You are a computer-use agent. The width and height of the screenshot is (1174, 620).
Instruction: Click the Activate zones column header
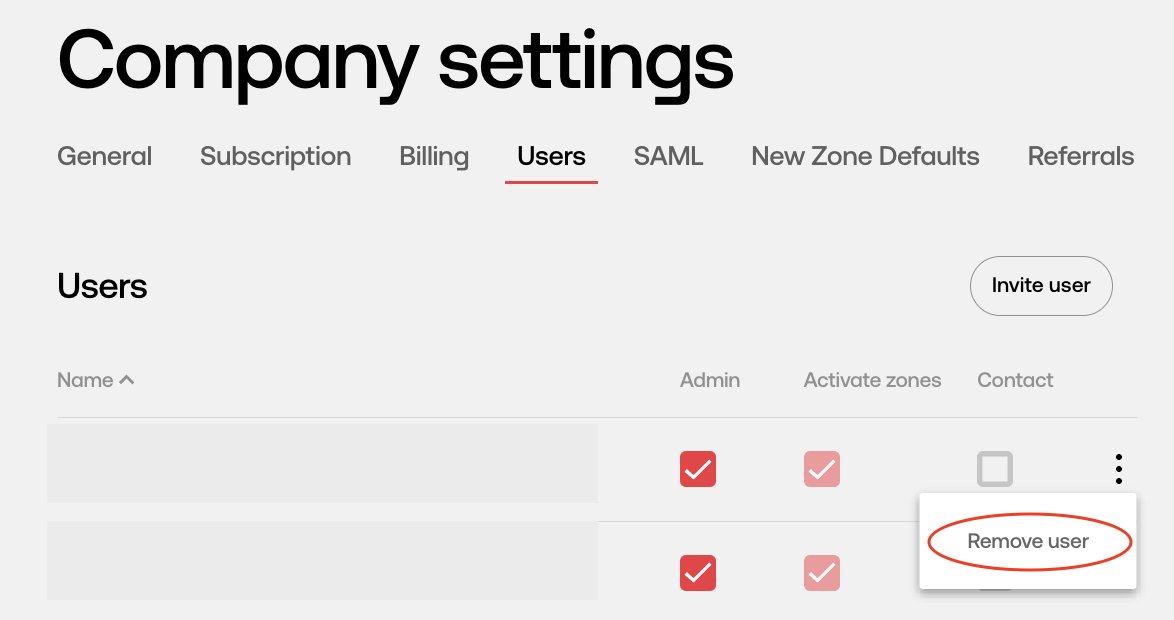pos(872,380)
